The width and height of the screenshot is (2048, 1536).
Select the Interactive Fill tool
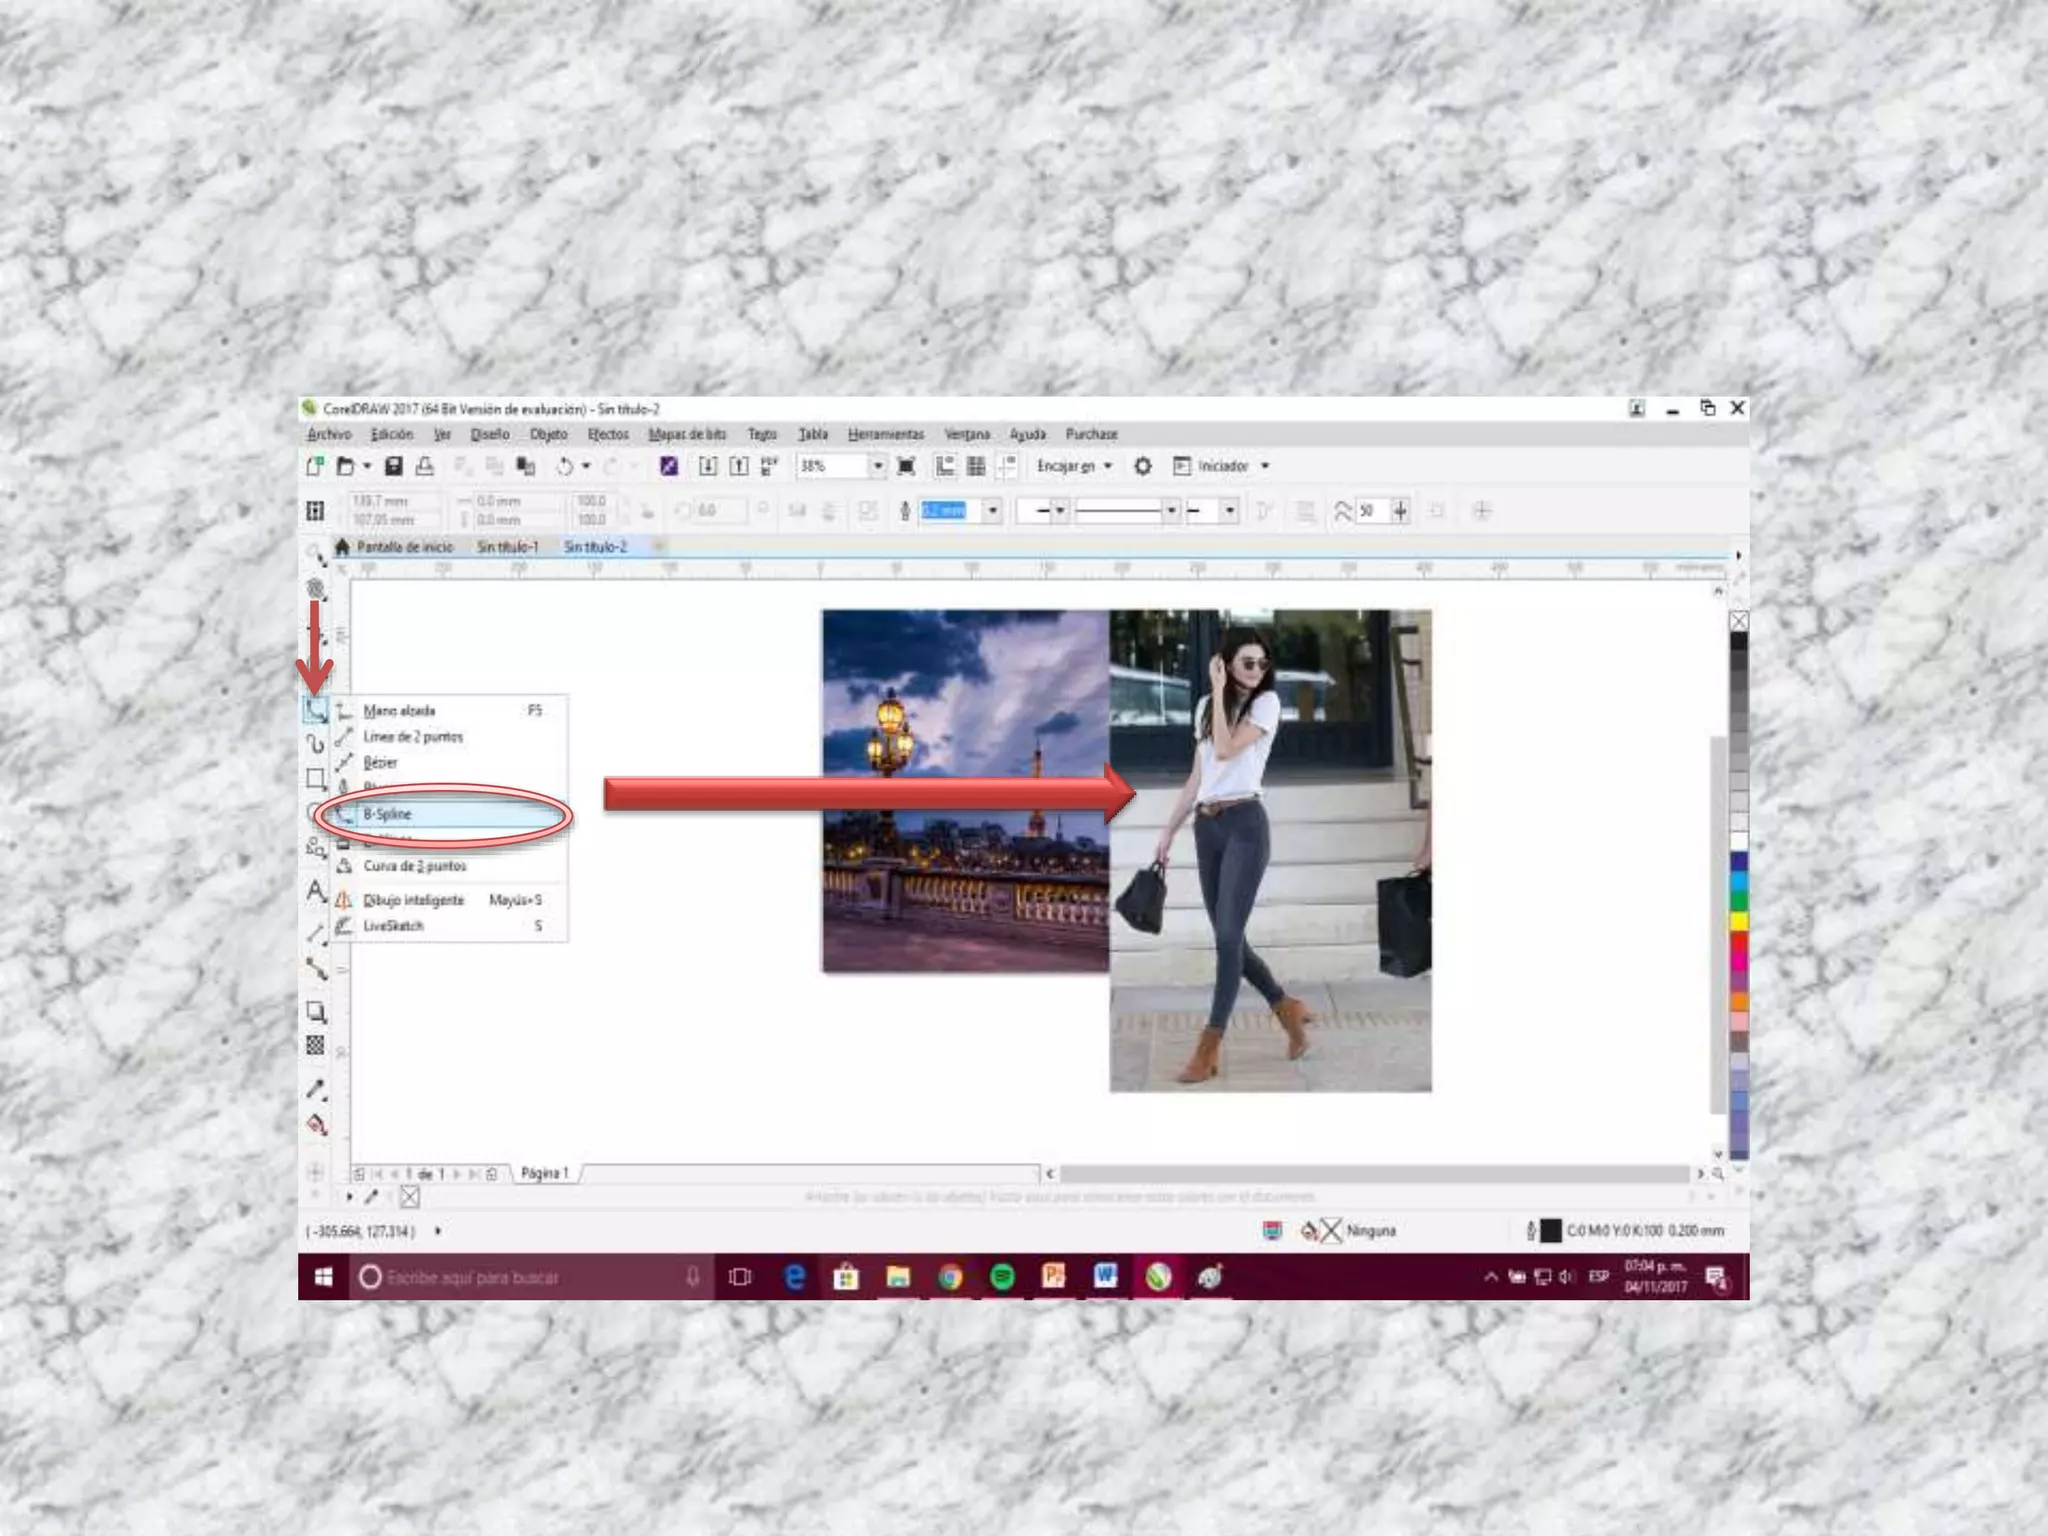[316, 1125]
